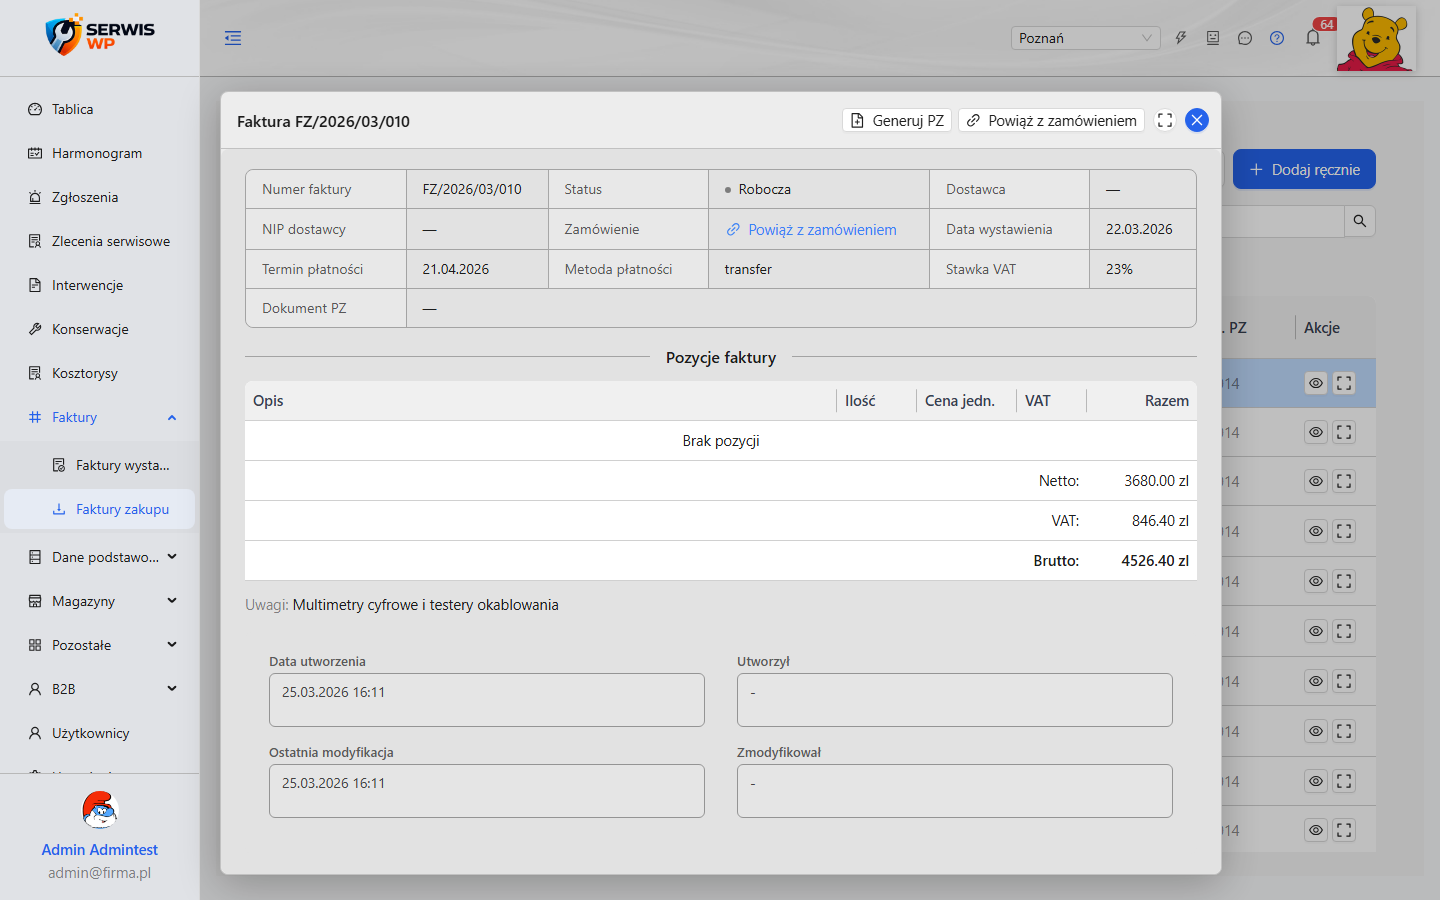This screenshot has width=1440, height=900.
Task: Expand the Dane podstawowe menu
Action: [100, 557]
